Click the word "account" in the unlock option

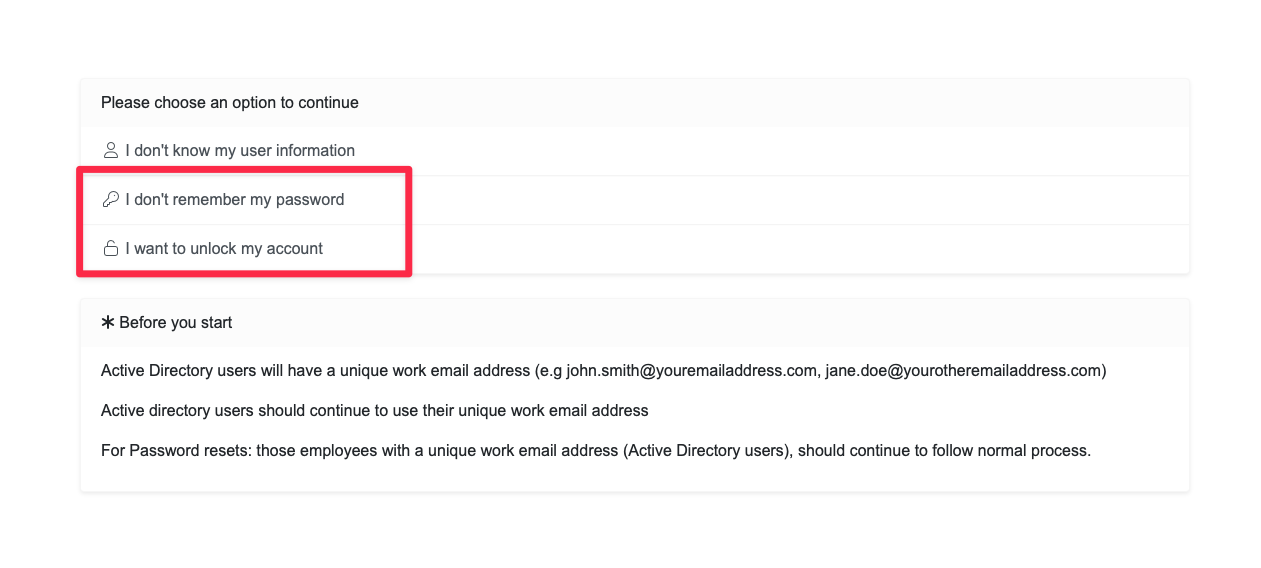point(295,248)
